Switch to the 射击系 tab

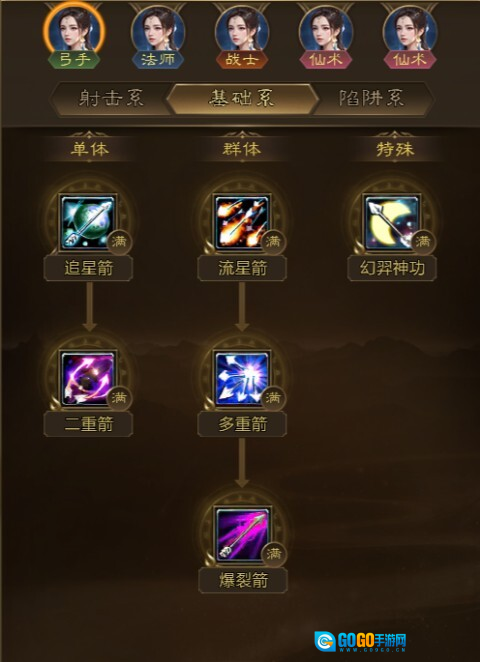click(111, 99)
